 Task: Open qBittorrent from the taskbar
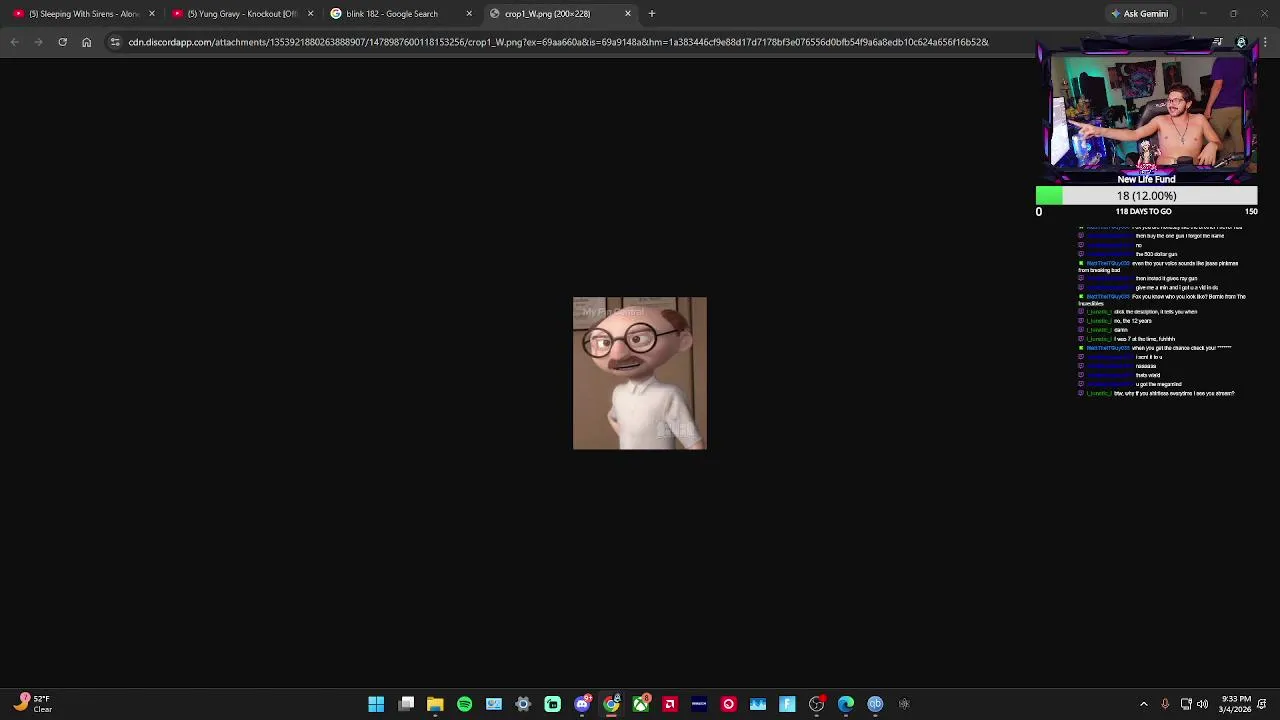click(x=875, y=704)
